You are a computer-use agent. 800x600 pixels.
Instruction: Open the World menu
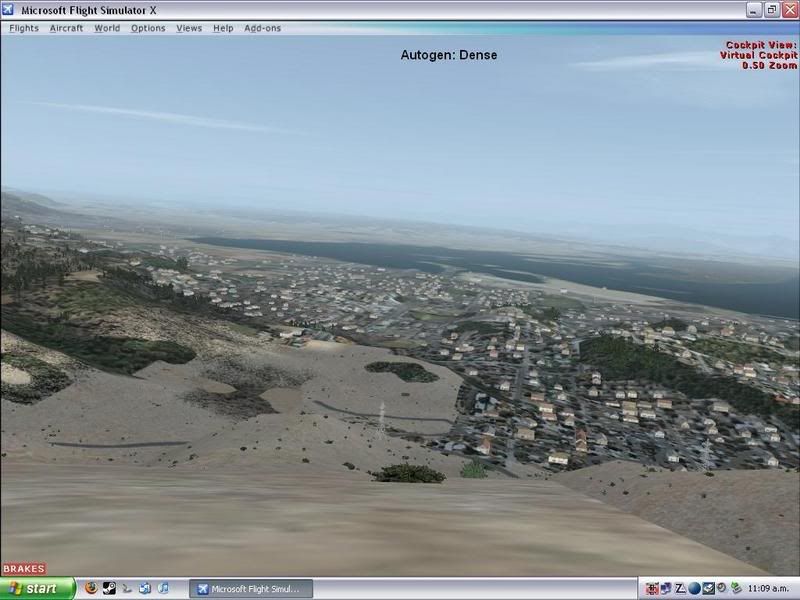(107, 28)
